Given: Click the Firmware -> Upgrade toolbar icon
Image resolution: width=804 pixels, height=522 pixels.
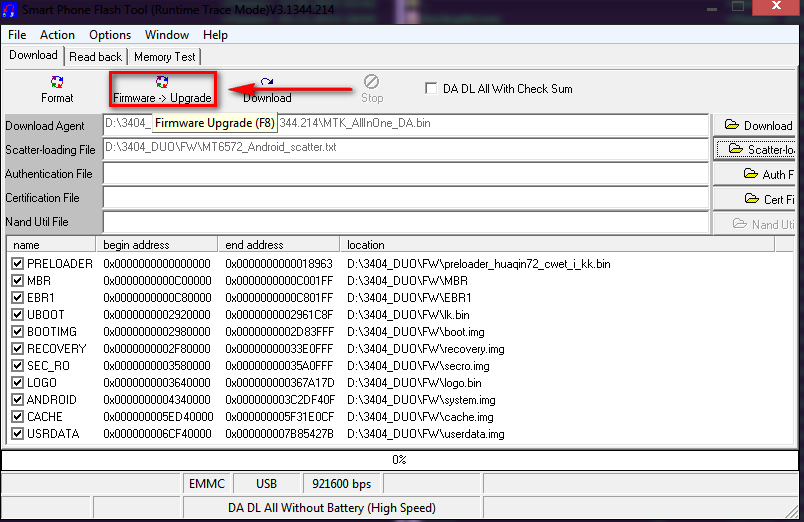Looking at the screenshot, I should click(162, 82).
